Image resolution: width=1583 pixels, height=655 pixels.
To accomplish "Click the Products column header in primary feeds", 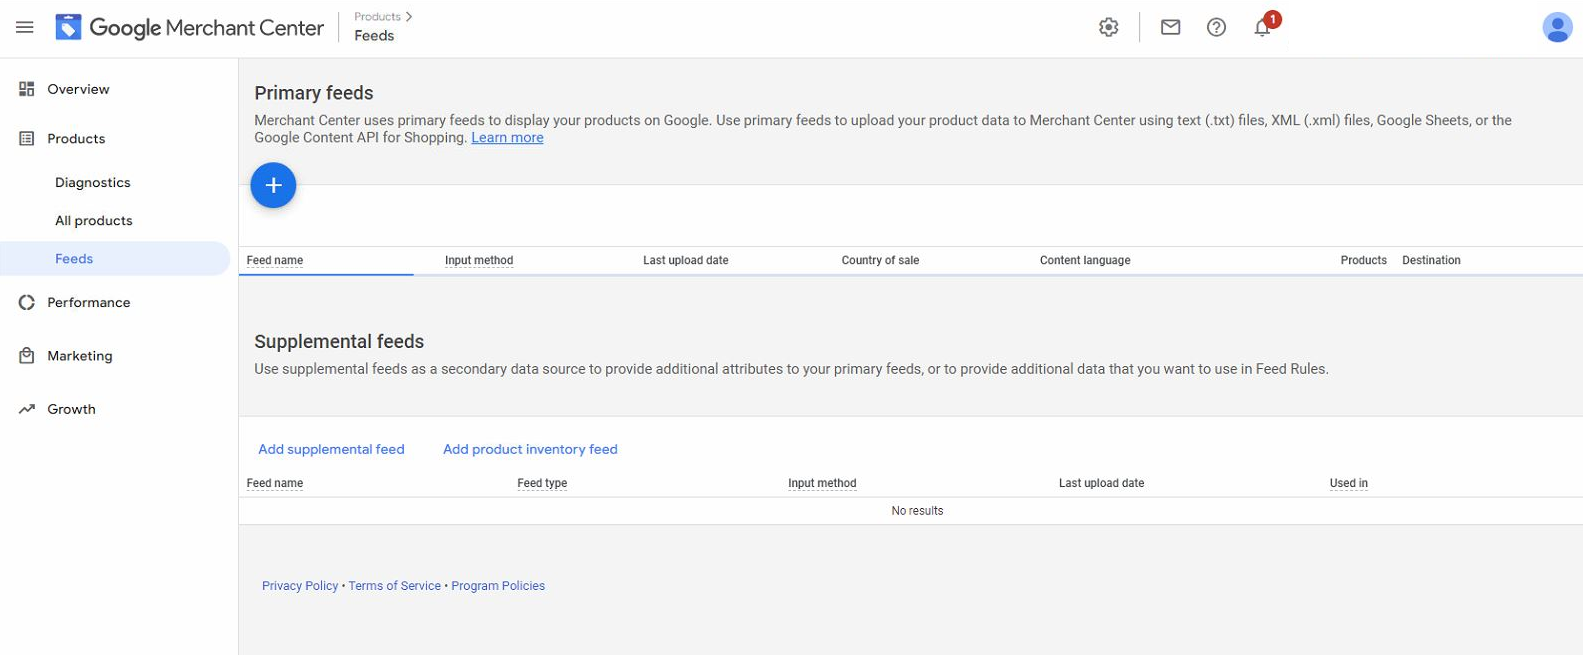I will coord(1363,260).
